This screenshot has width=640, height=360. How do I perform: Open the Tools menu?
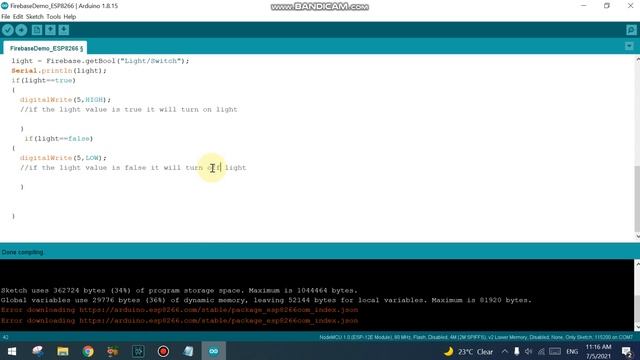[53, 17]
